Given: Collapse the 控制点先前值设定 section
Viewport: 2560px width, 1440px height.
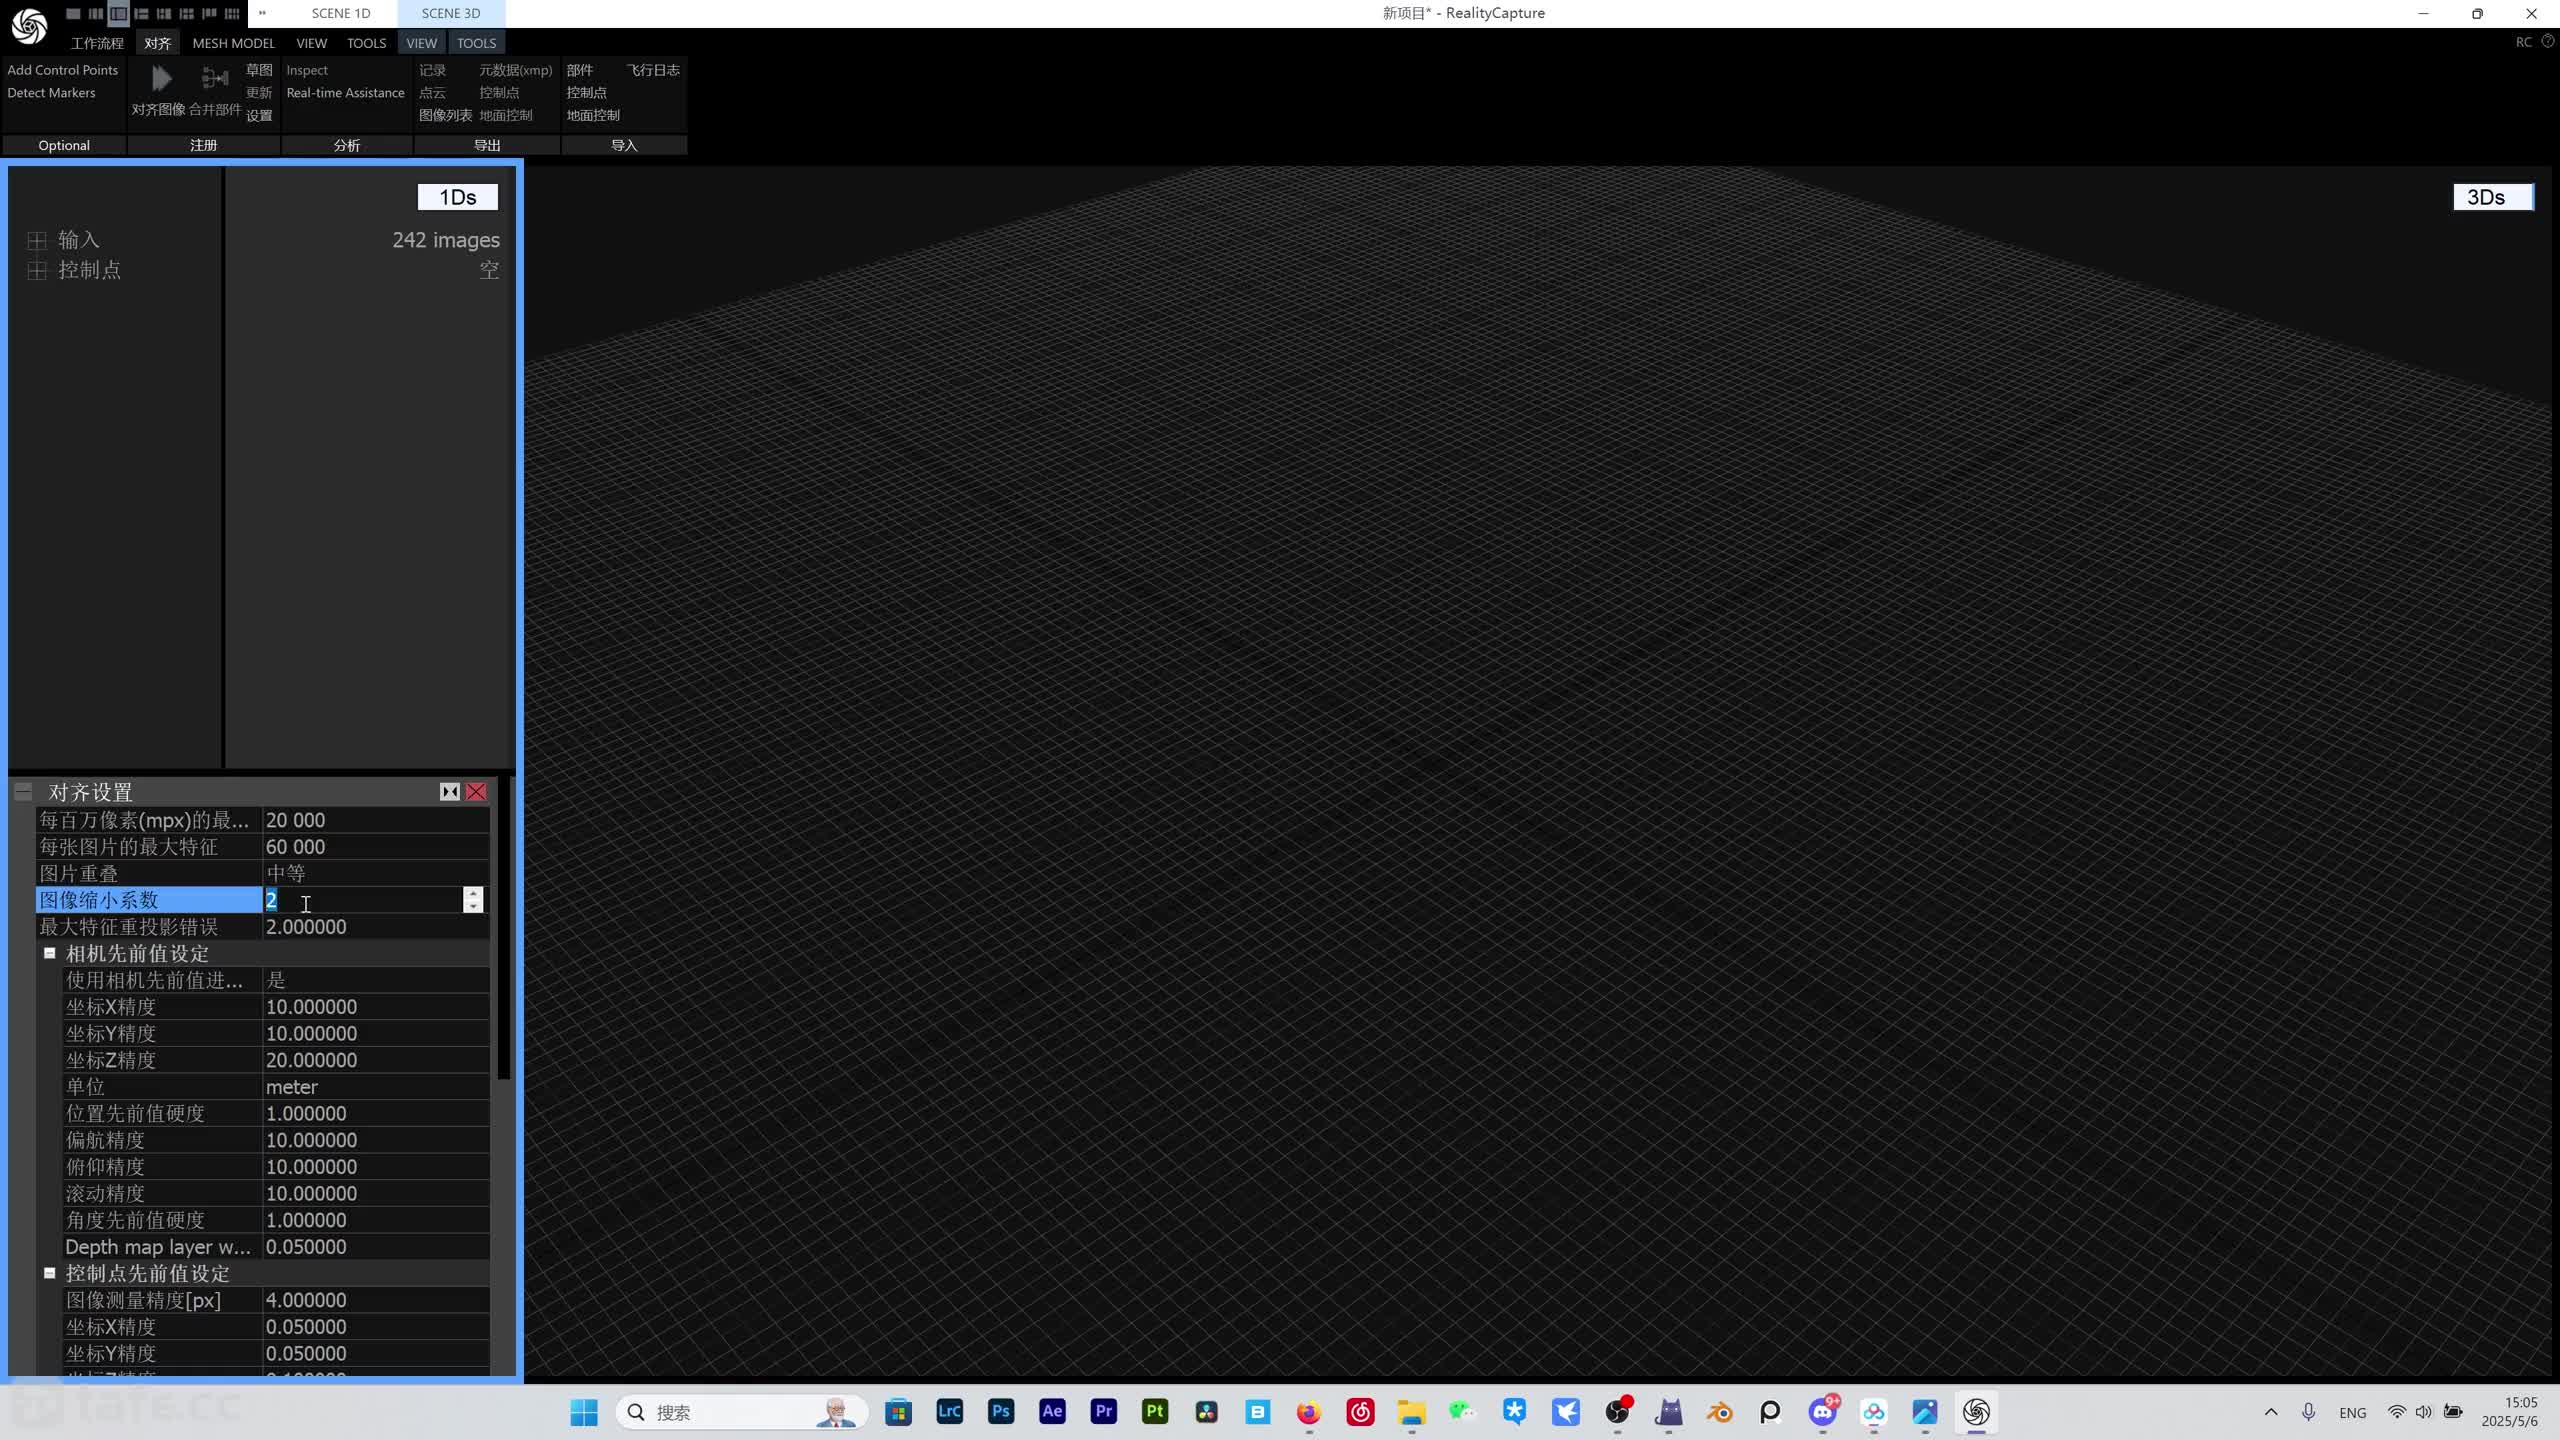Looking at the screenshot, I should (49, 1273).
